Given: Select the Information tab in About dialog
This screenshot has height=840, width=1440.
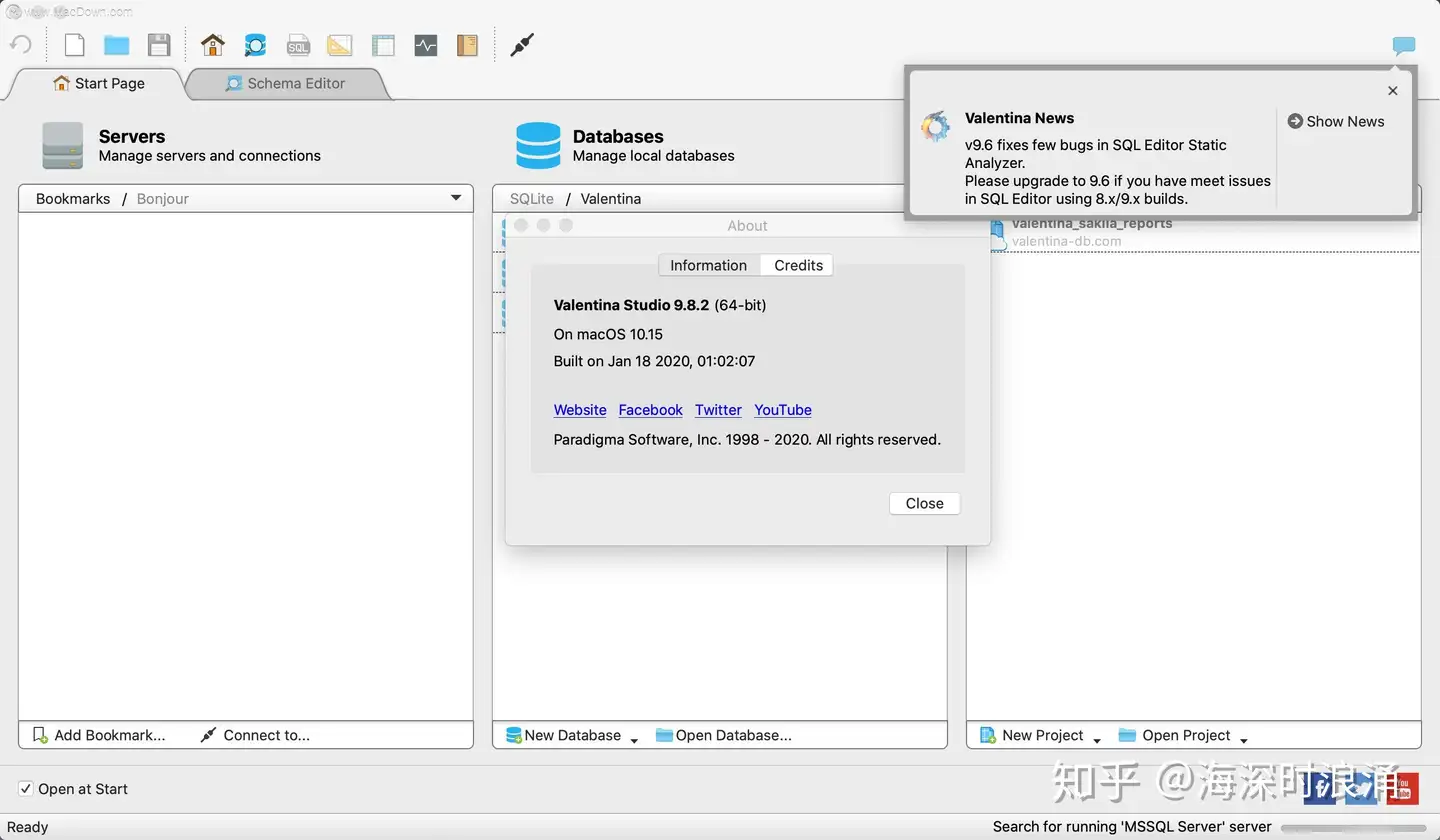Looking at the screenshot, I should point(708,265).
